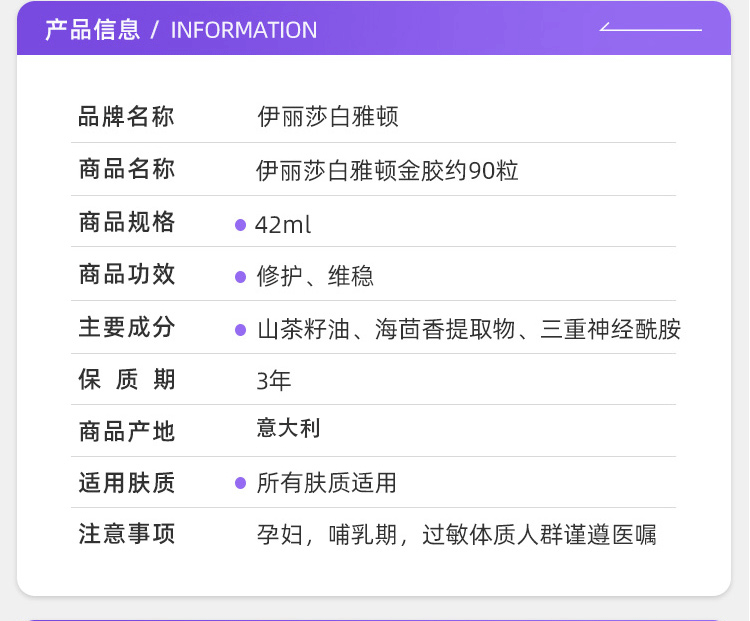Select the 保质期 label

point(126,380)
